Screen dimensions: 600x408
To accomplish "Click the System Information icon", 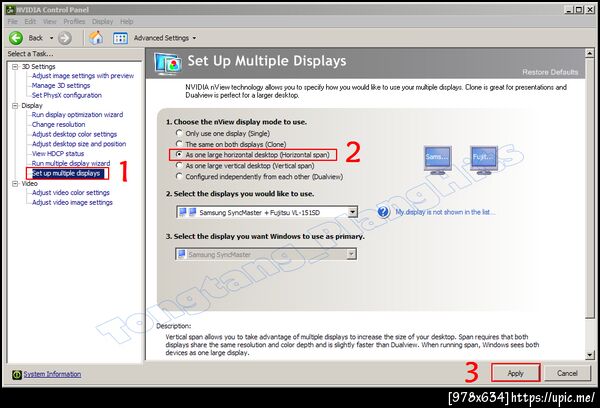I will pos(16,374).
